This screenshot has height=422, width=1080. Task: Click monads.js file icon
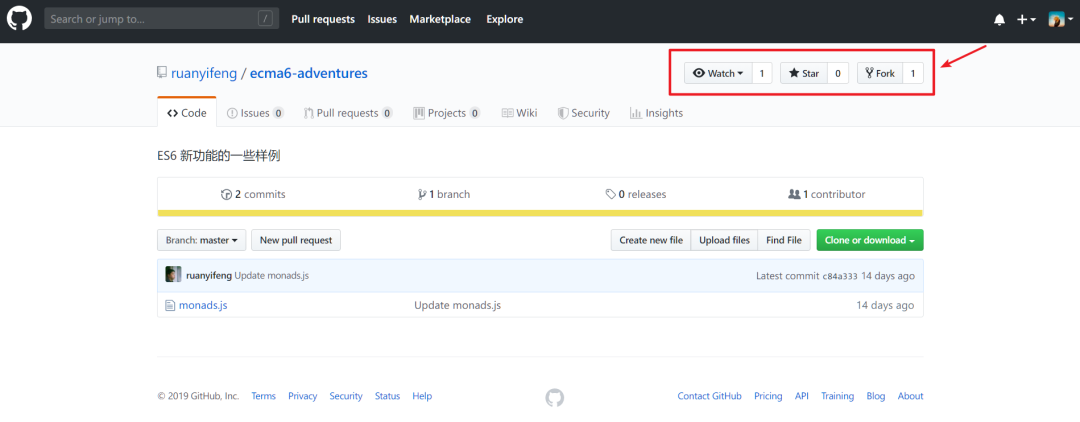169,305
